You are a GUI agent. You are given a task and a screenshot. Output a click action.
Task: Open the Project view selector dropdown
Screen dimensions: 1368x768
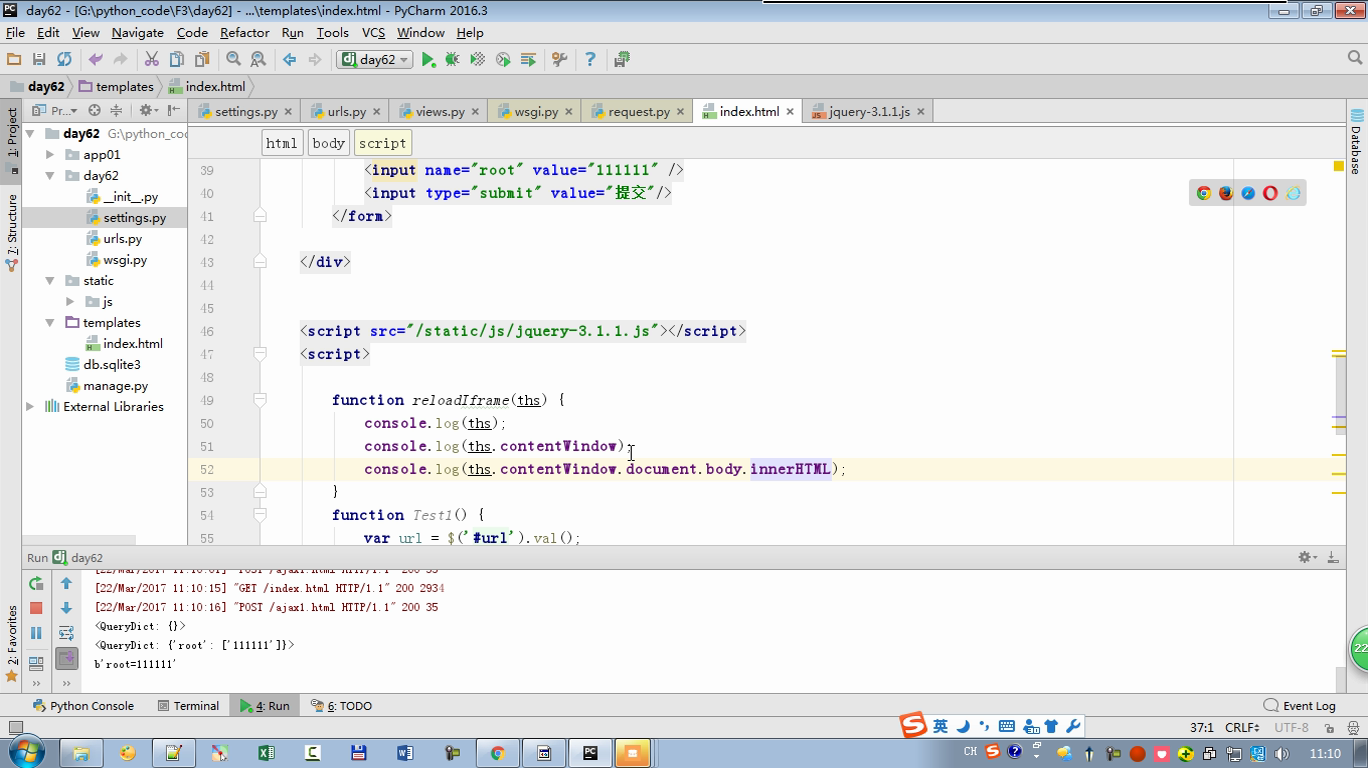click(x=55, y=111)
